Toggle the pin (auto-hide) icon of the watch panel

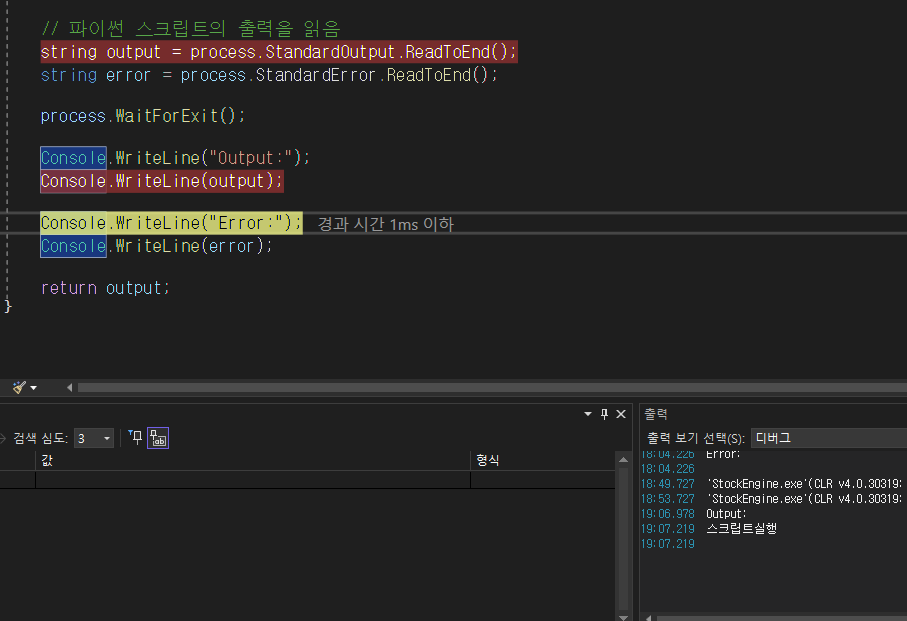click(604, 414)
